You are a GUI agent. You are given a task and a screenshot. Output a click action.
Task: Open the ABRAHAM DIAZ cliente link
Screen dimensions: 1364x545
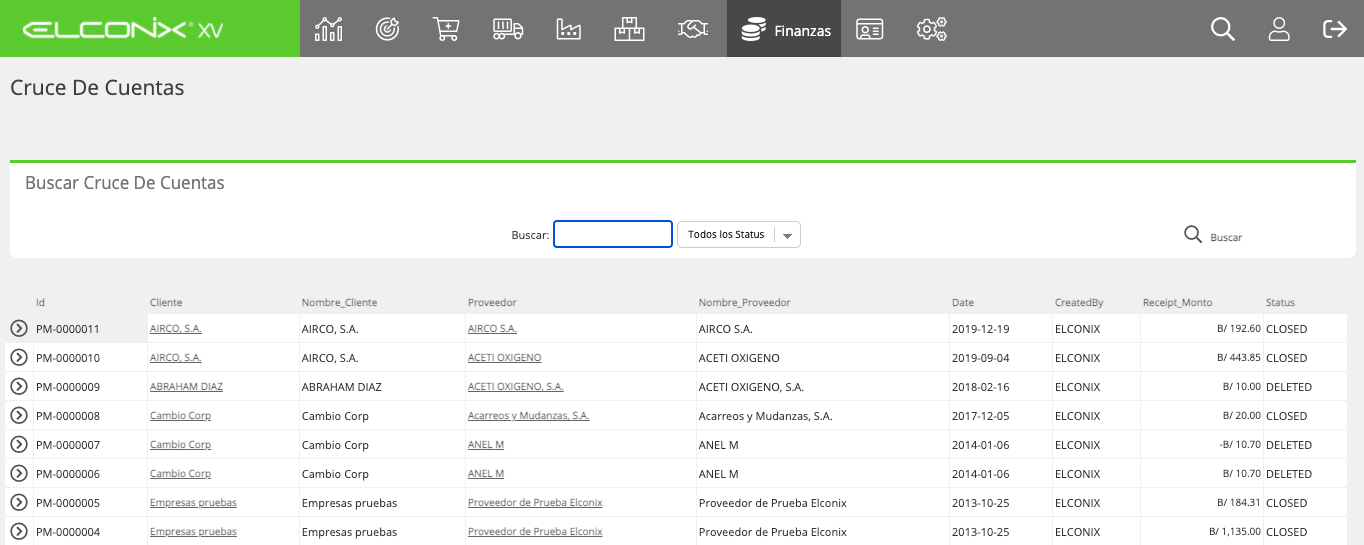[x=186, y=386]
